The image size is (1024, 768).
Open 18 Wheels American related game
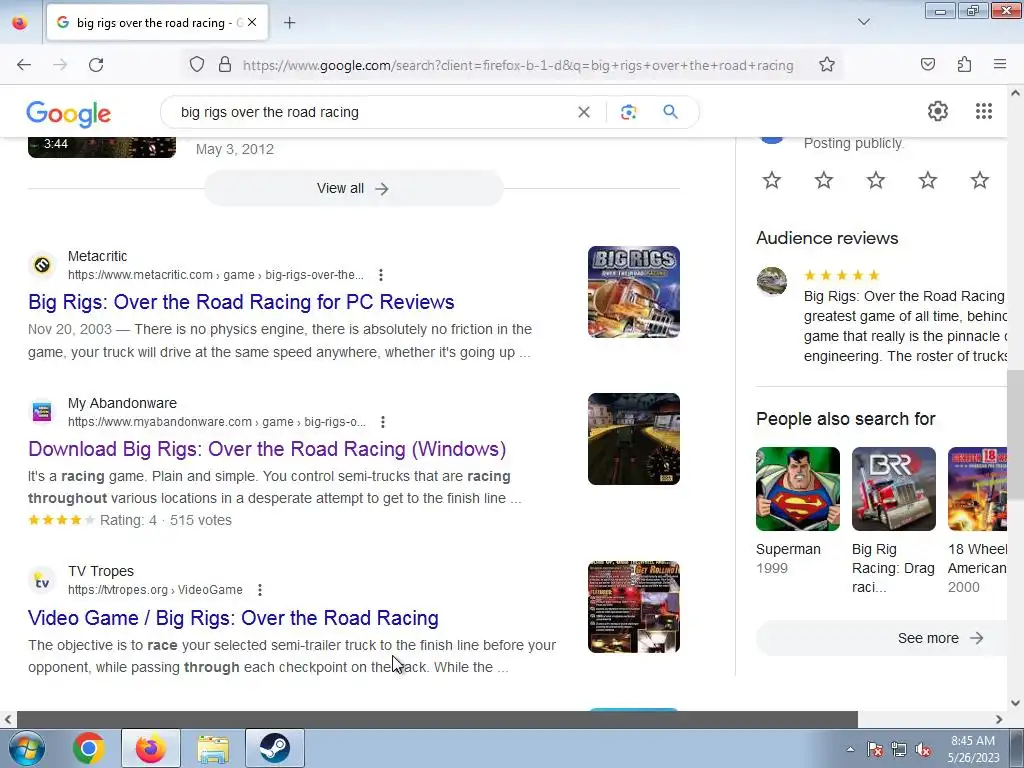tap(977, 489)
